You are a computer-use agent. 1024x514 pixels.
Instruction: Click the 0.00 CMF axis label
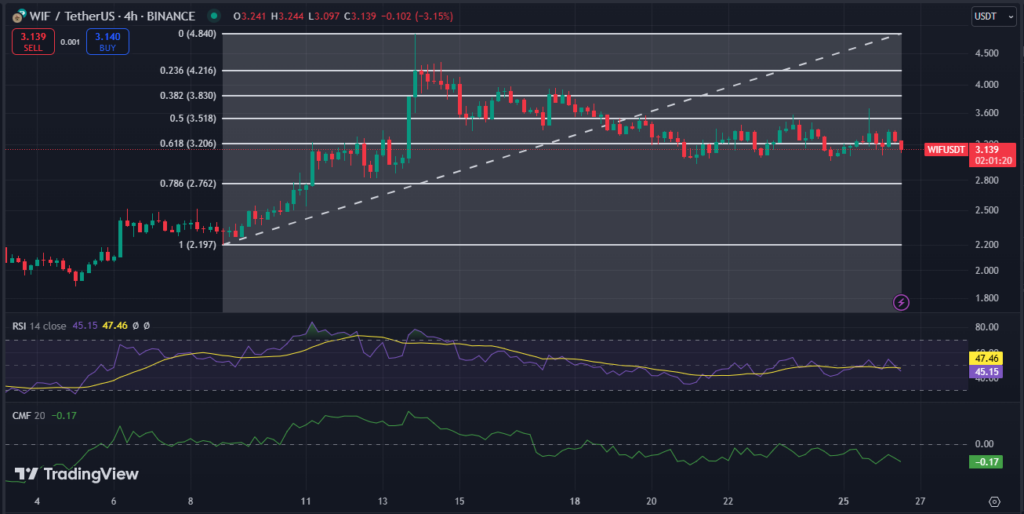click(984, 444)
